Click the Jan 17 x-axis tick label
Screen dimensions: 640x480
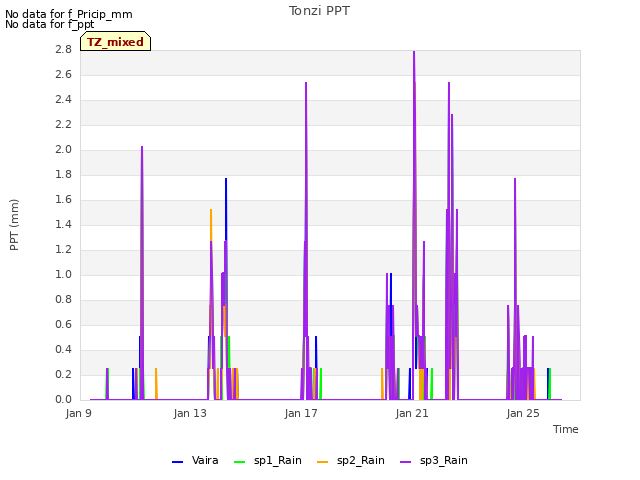coord(301,413)
